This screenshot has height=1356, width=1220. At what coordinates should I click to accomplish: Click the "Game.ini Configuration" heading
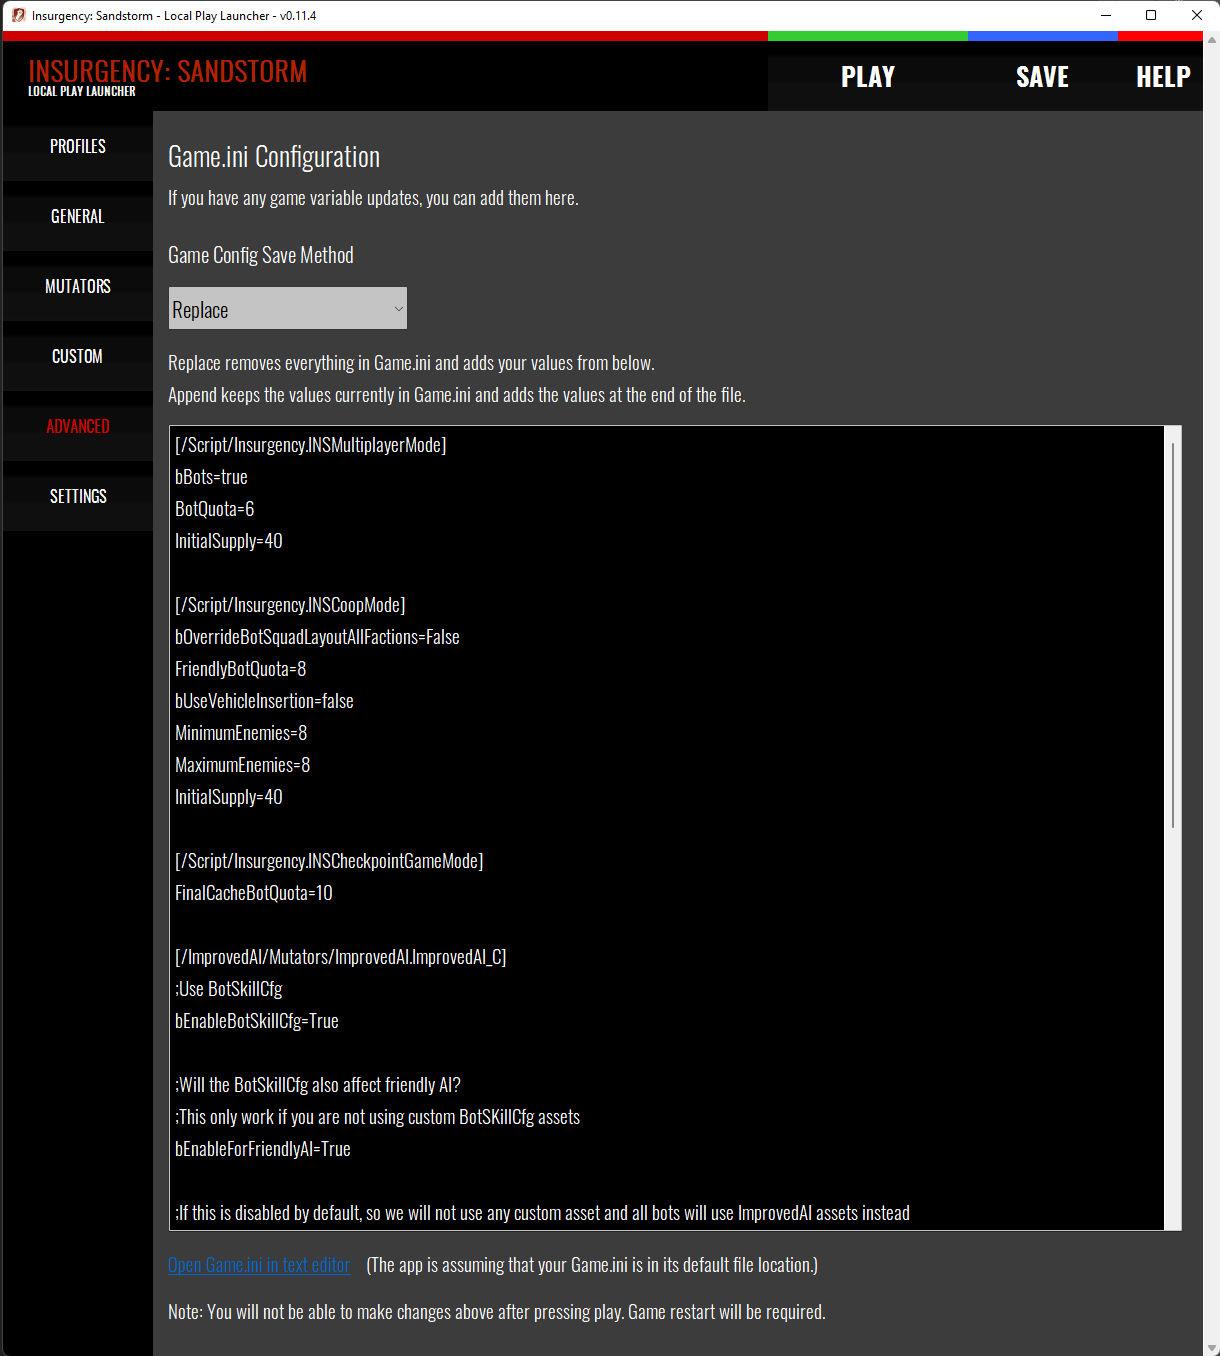(274, 157)
